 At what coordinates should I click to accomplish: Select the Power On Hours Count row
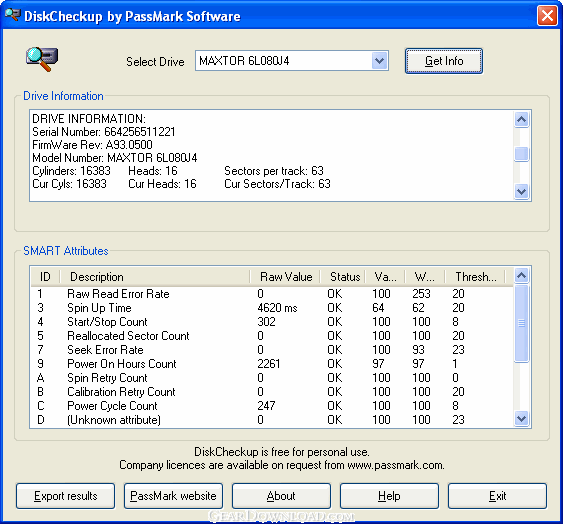[272, 364]
